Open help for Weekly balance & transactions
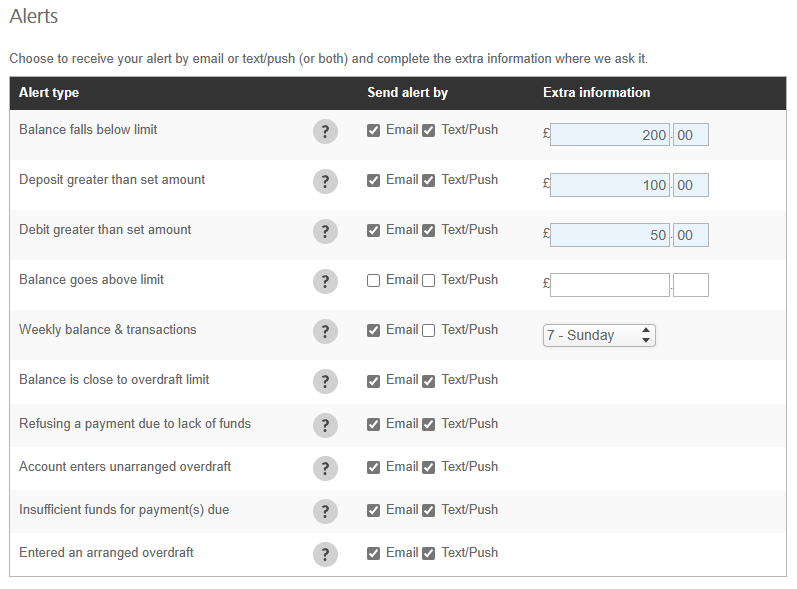 tap(325, 331)
